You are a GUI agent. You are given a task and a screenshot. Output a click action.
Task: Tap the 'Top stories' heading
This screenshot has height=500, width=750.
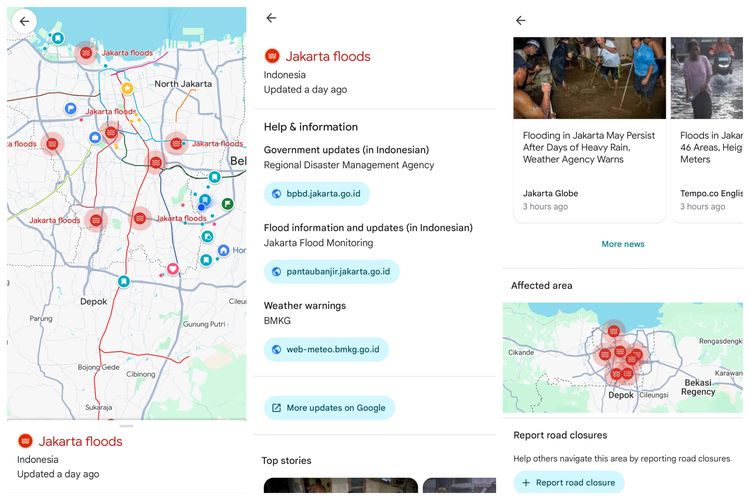287,460
